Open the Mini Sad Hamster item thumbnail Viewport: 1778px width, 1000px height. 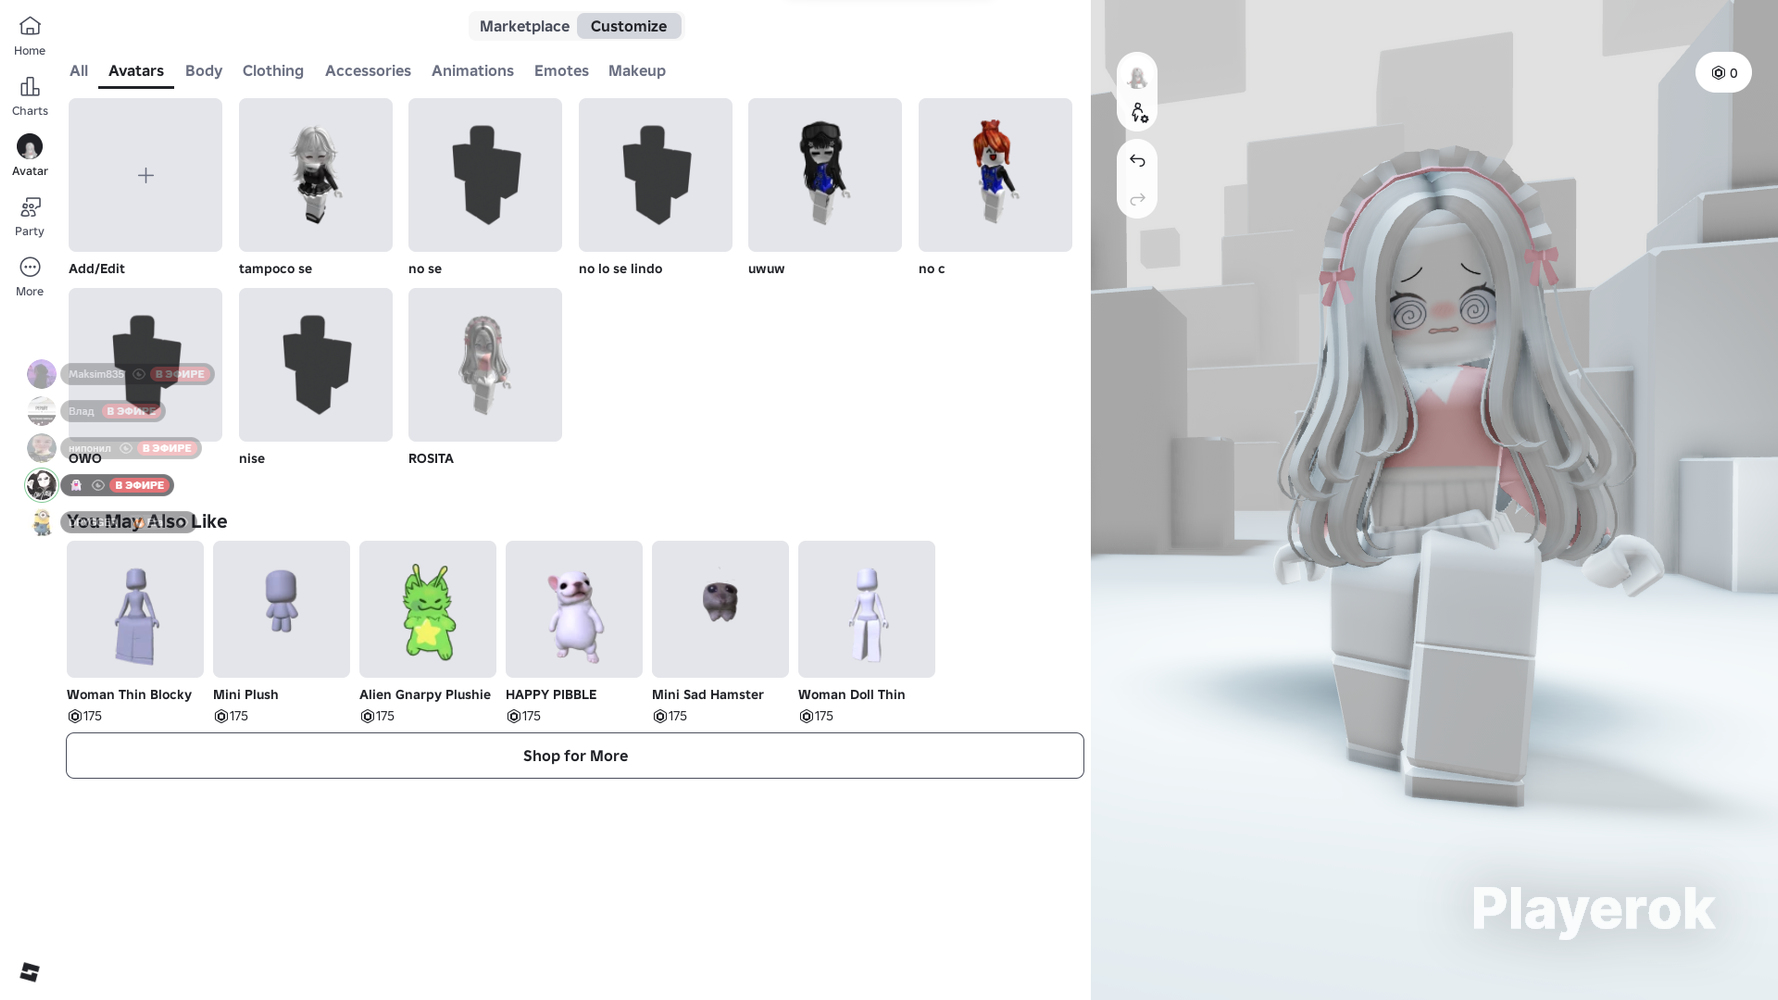click(x=720, y=610)
